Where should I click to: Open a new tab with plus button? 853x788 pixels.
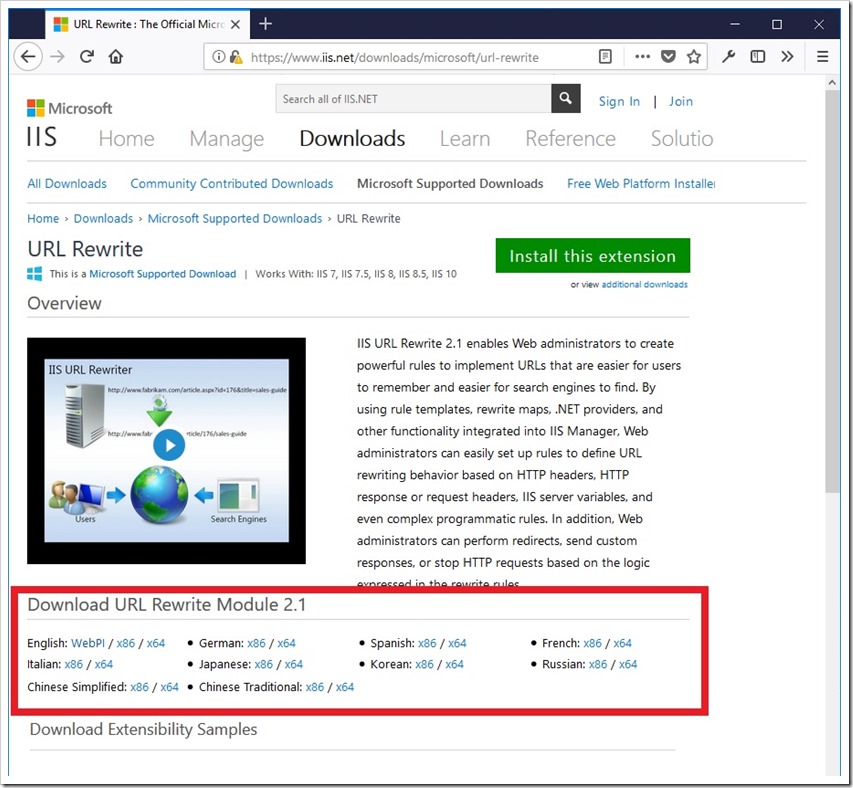click(265, 24)
